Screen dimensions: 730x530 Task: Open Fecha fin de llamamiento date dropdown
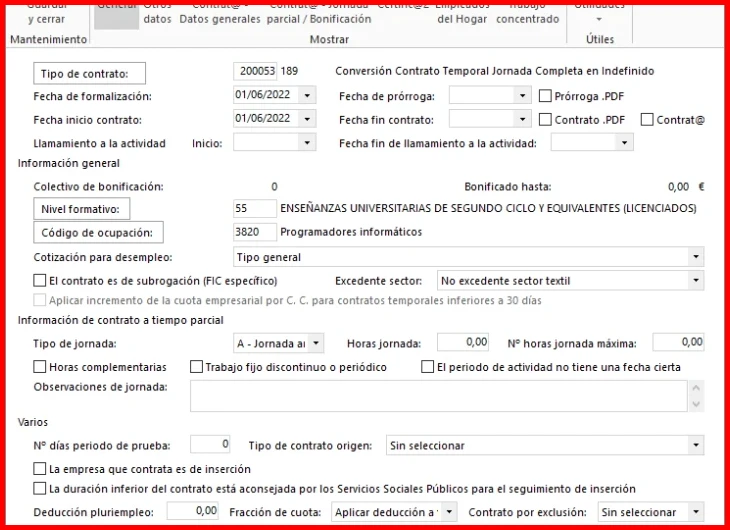click(x=625, y=143)
